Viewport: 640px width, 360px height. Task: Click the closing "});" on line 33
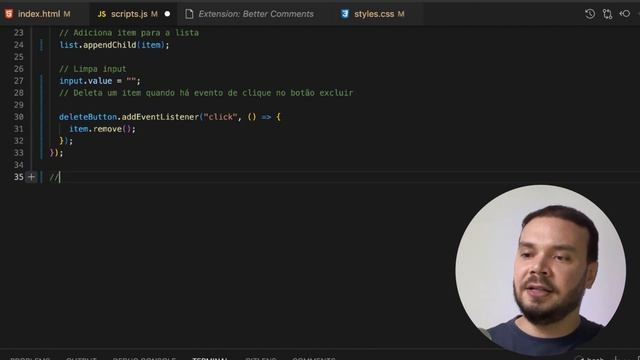(x=56, y=153)
